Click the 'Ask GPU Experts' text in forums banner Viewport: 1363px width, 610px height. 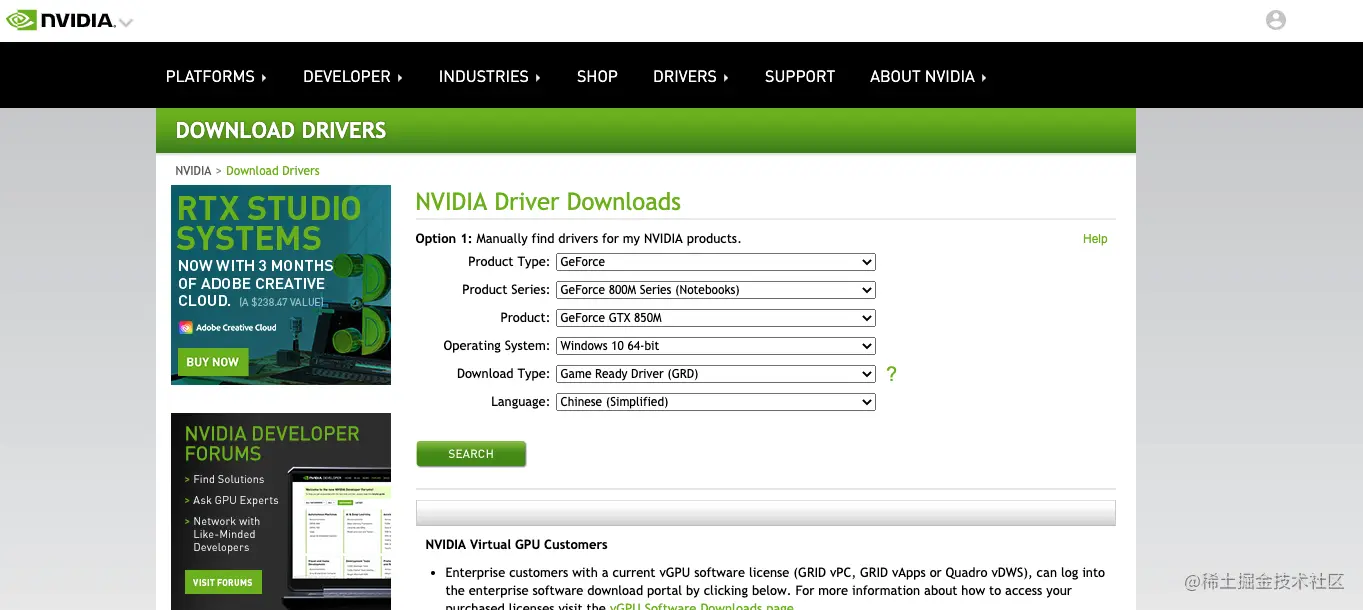pos(236,501)
